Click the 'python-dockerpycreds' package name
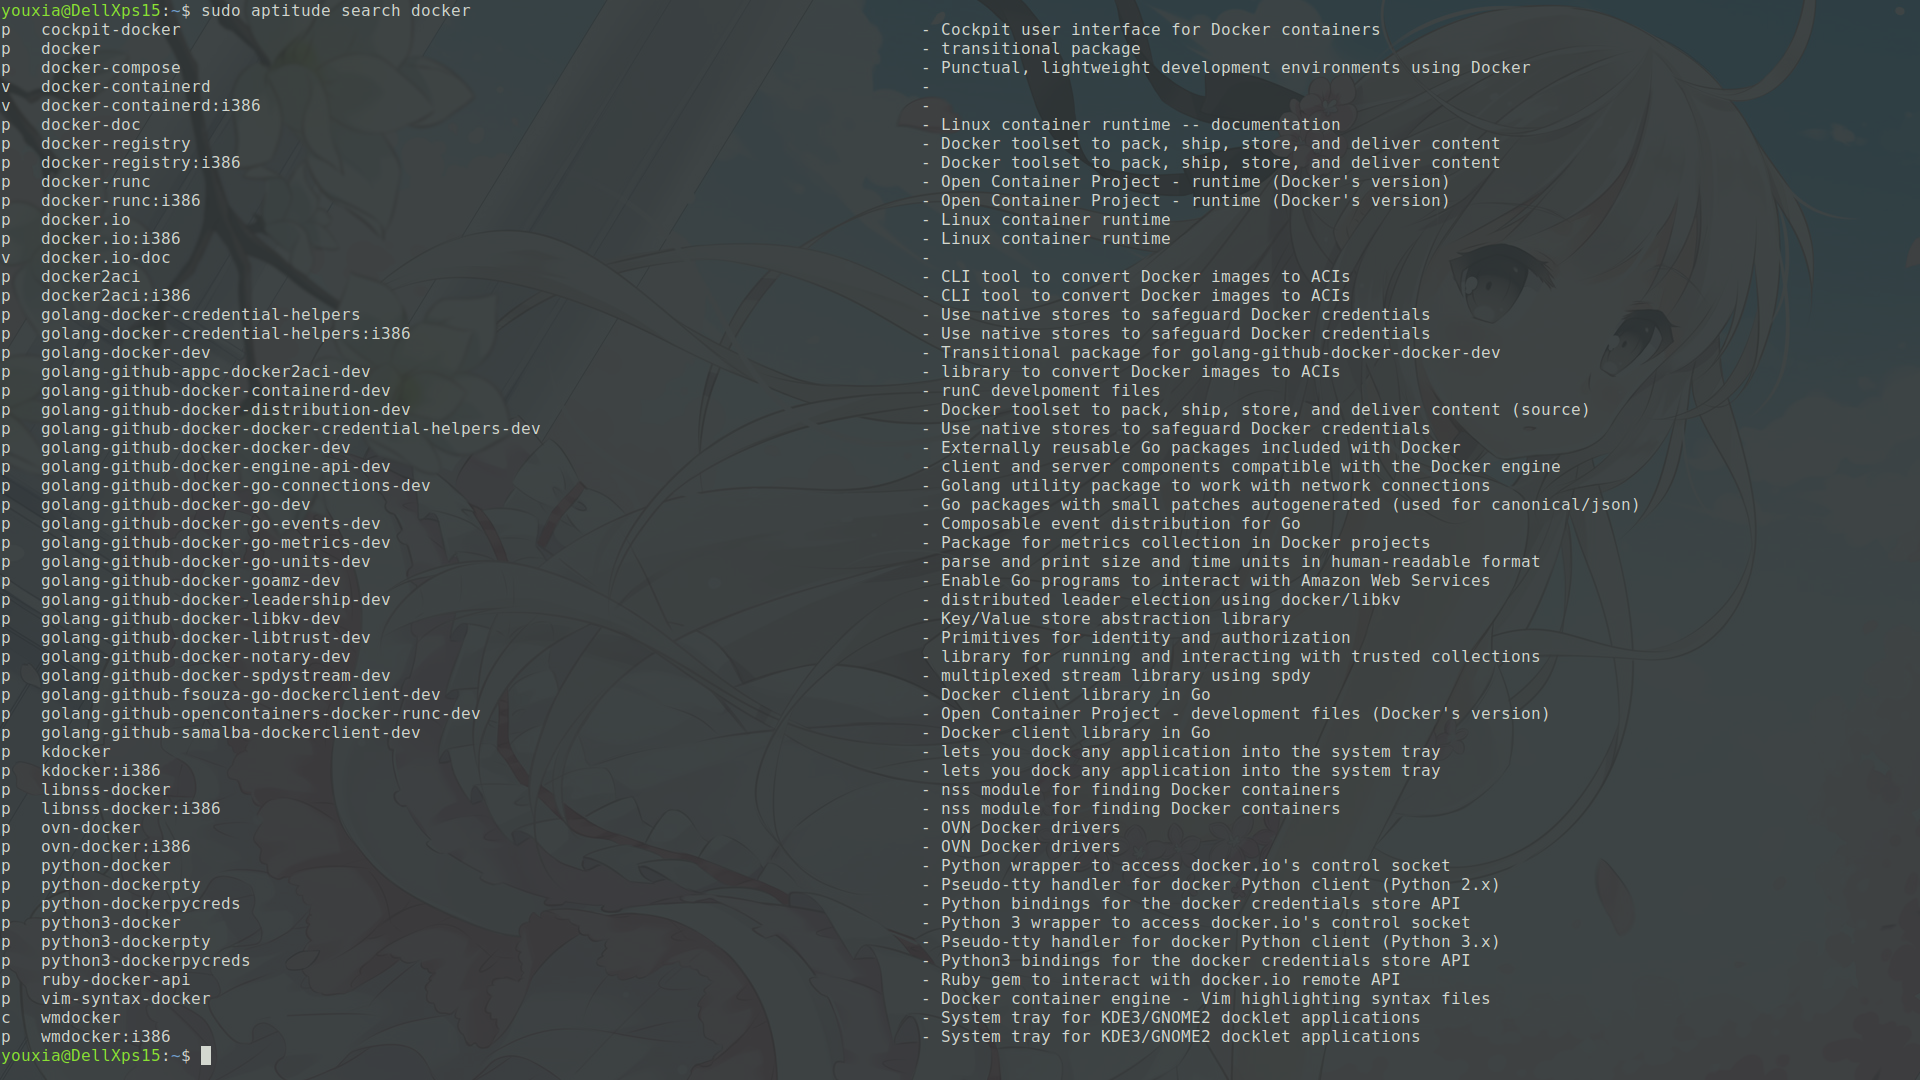 click(x=141, y=903)
